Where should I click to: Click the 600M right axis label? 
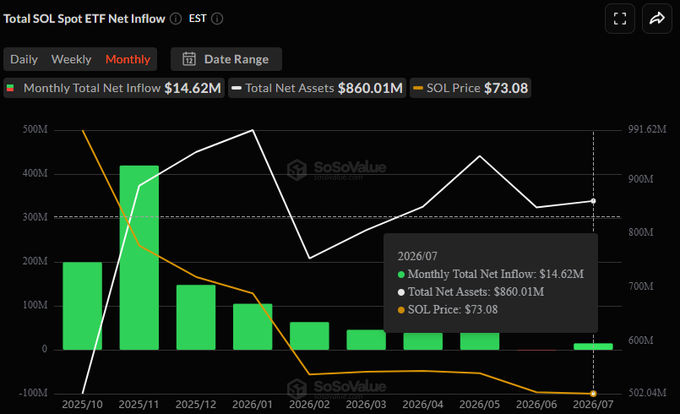(x=641, y=340)
